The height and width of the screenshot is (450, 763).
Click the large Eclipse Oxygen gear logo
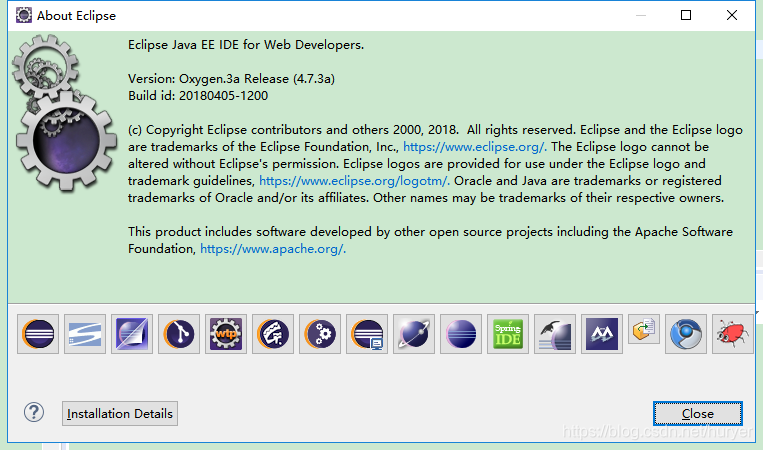pyautogui.click(x=64, y=113)
